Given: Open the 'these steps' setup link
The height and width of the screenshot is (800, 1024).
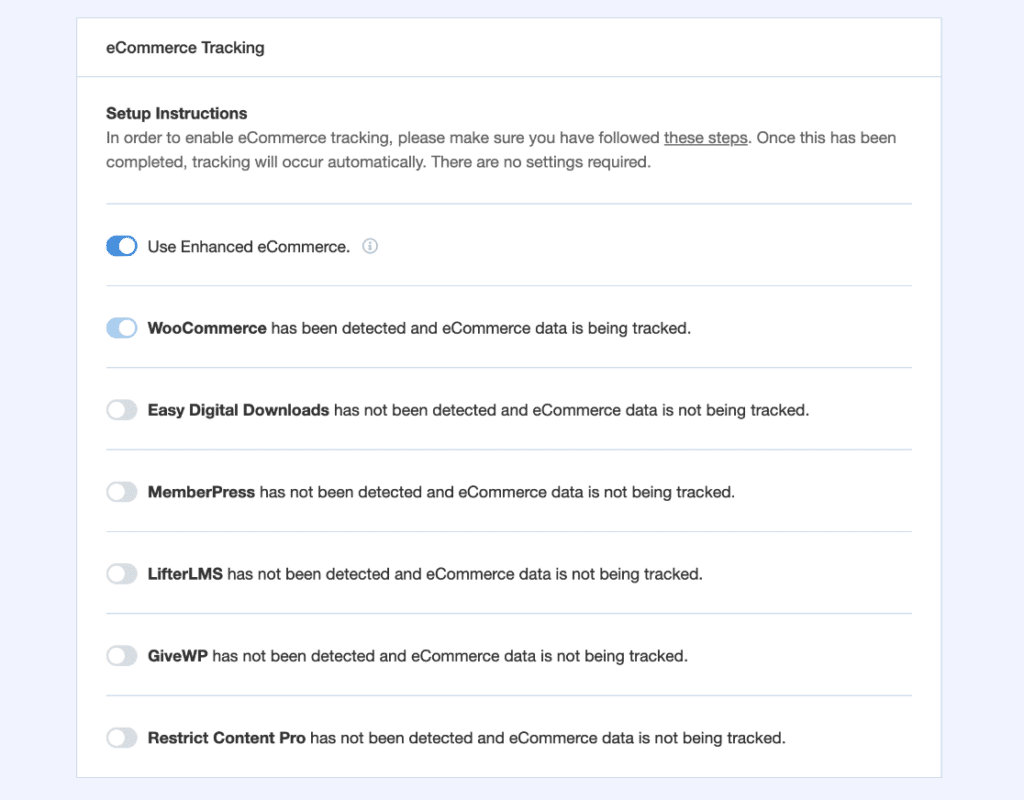Looking at the screenshot, I should pos(706,137).
